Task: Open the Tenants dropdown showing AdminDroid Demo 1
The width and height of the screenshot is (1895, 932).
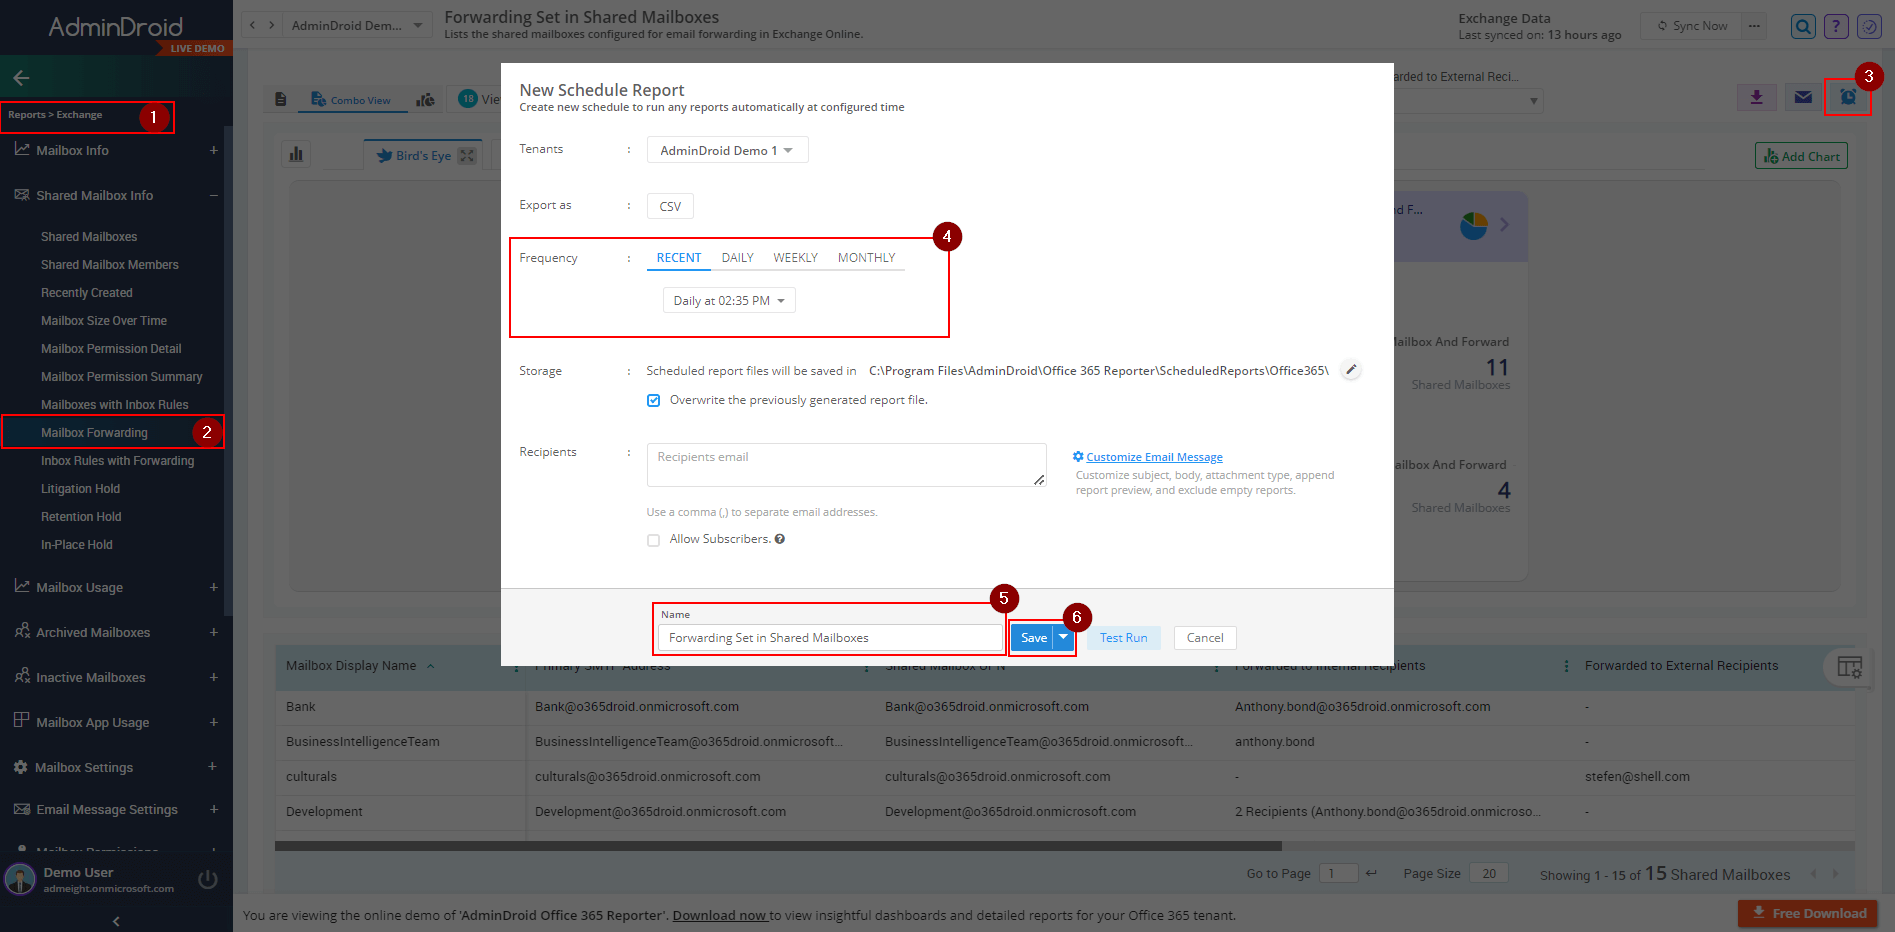Action: coord(727,149)
